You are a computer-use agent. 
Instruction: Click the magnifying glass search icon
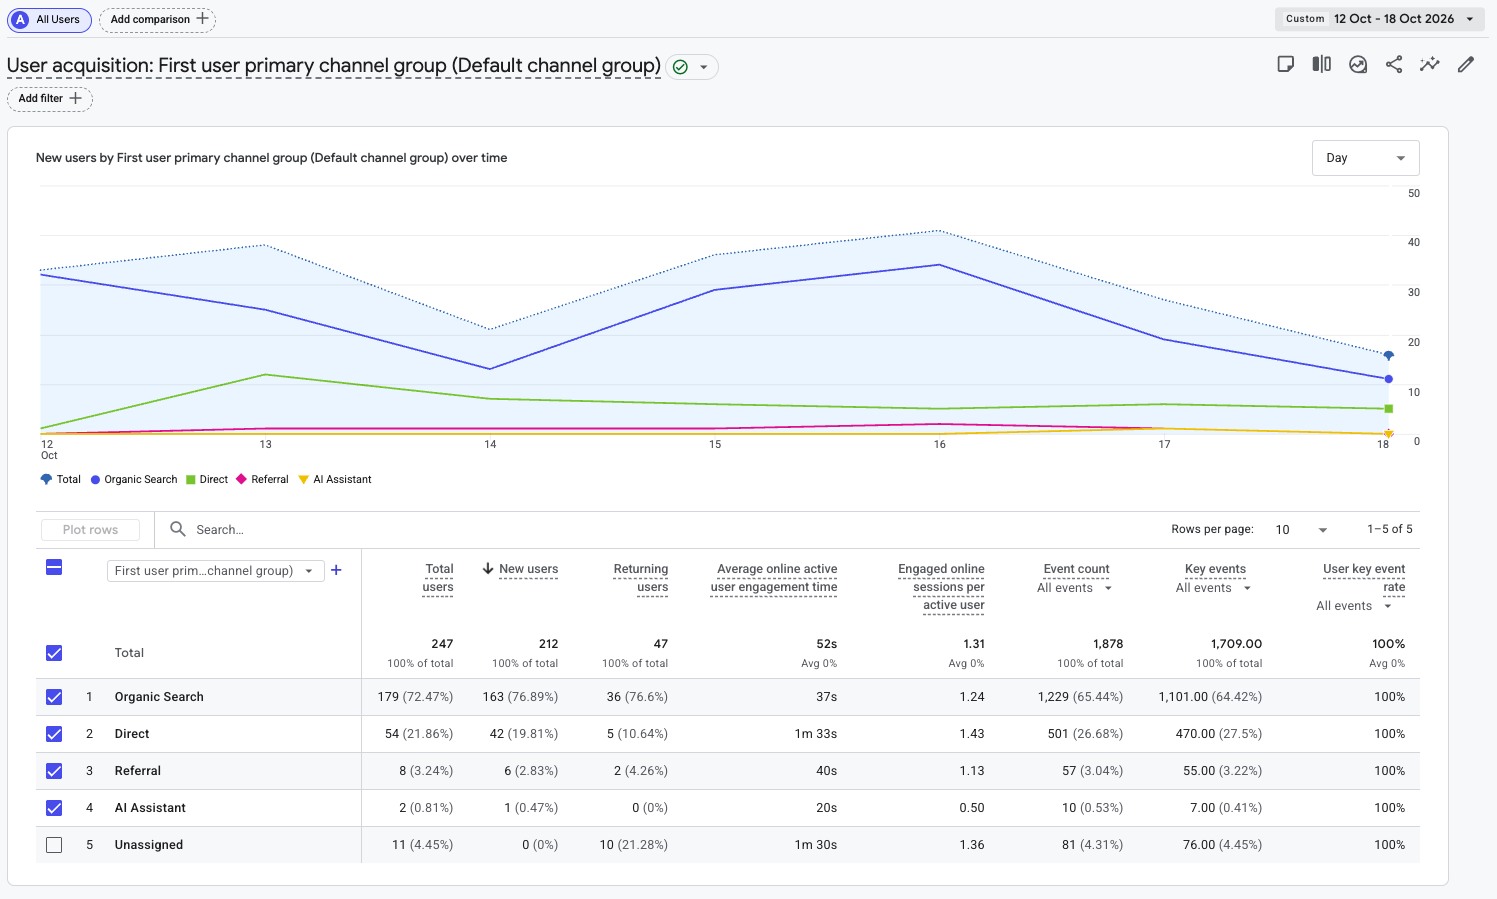[x=178, y=529]
